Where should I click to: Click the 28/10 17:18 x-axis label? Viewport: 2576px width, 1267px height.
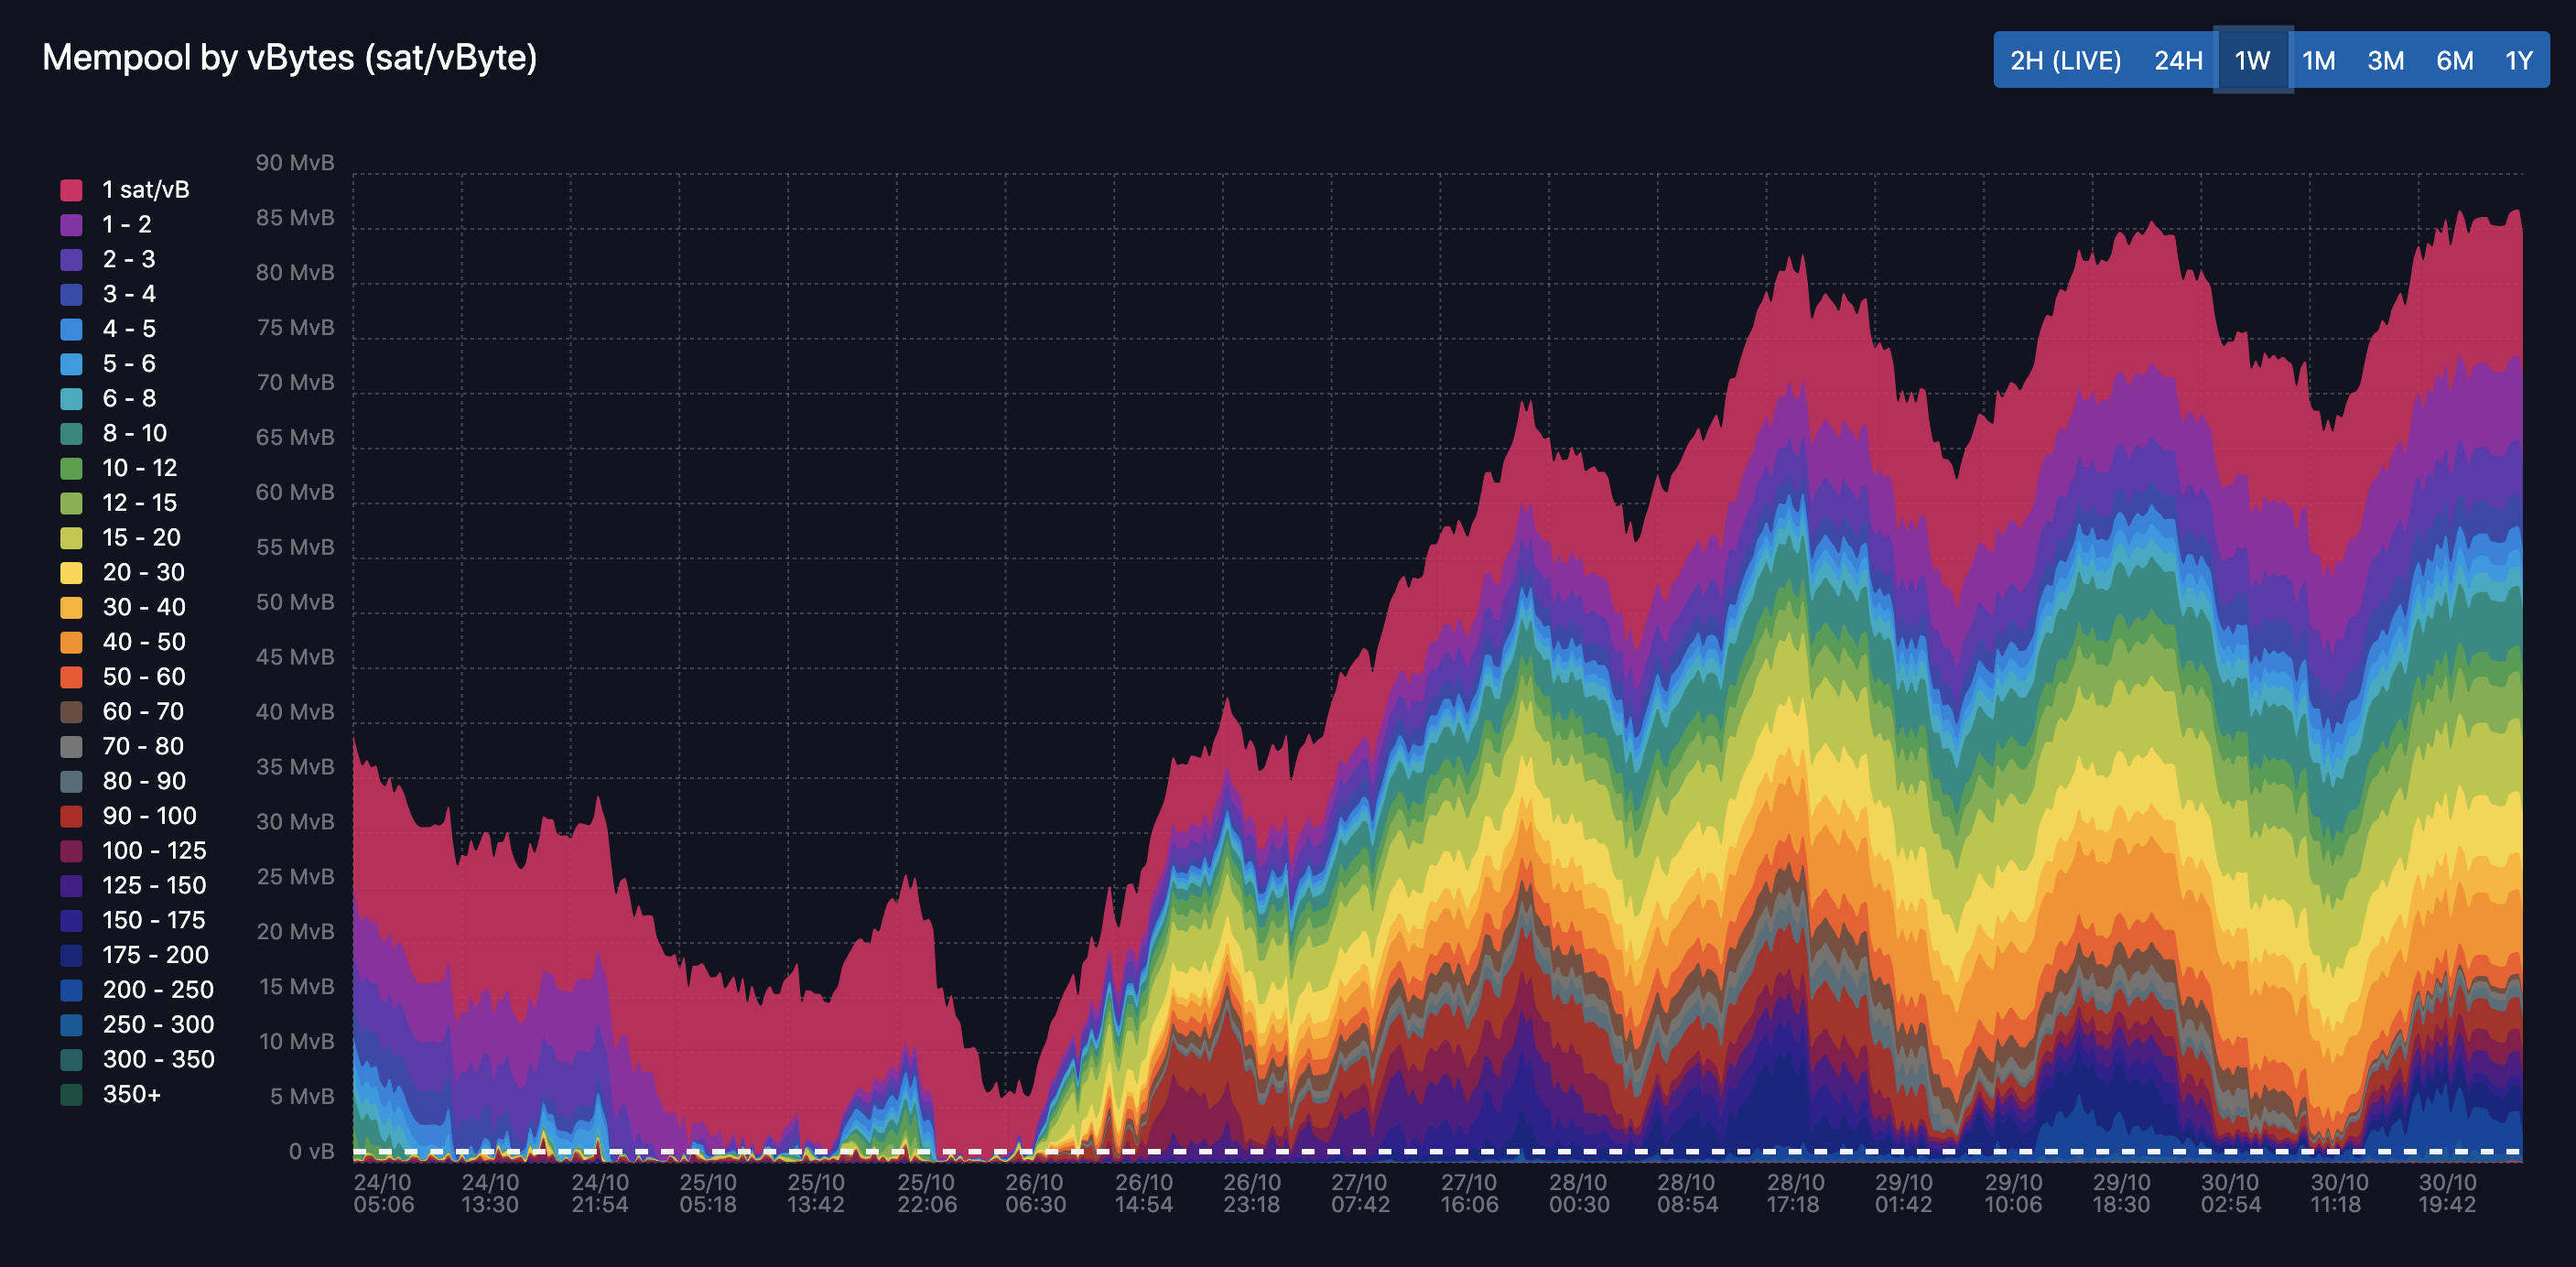pos(1795,1193)
